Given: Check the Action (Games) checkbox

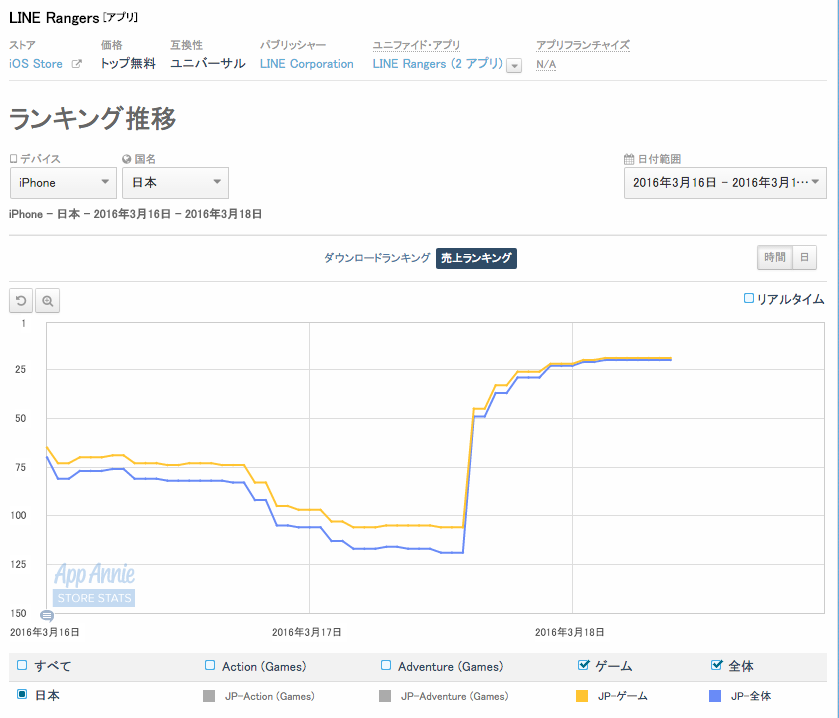Looking at the screenshot, I should click(210, 665).
